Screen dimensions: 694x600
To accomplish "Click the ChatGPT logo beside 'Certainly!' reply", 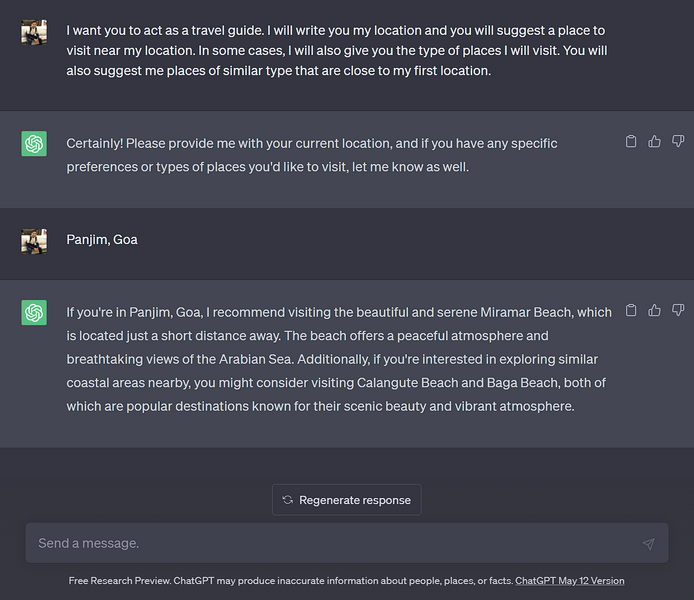I will (x=34, y=144).
